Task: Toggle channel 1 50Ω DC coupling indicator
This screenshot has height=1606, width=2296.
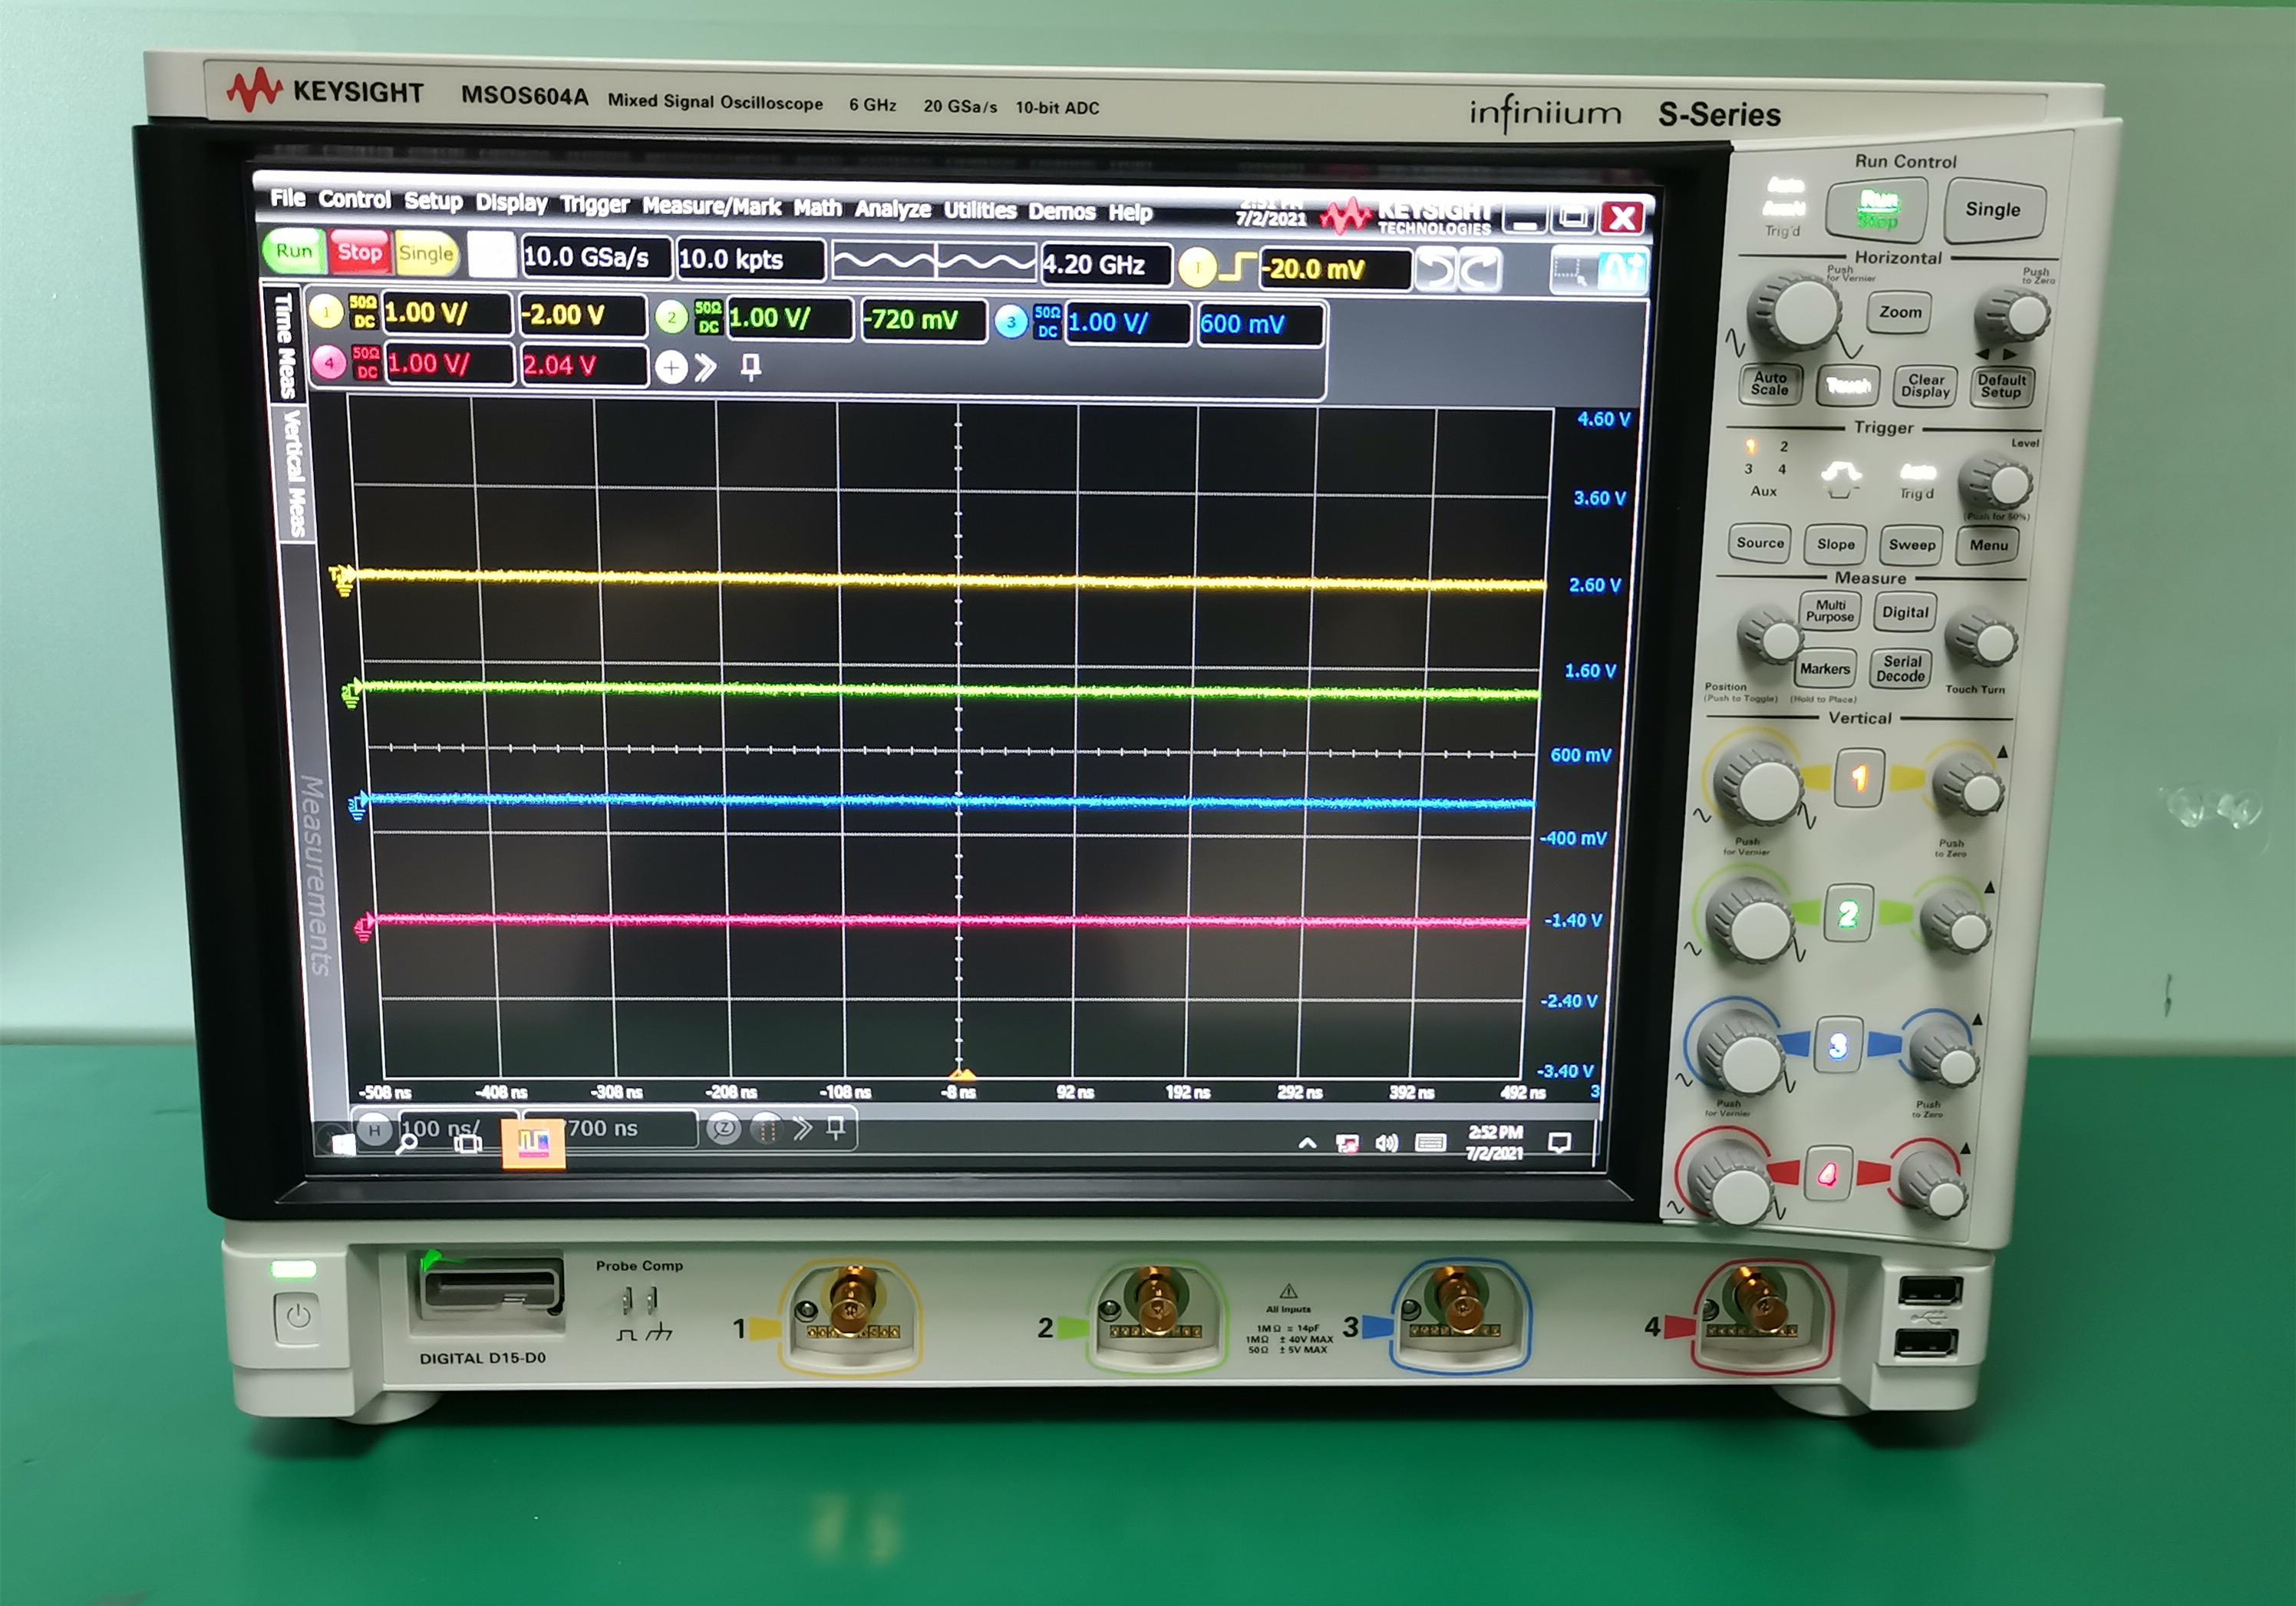Action: tap(363, 312)
